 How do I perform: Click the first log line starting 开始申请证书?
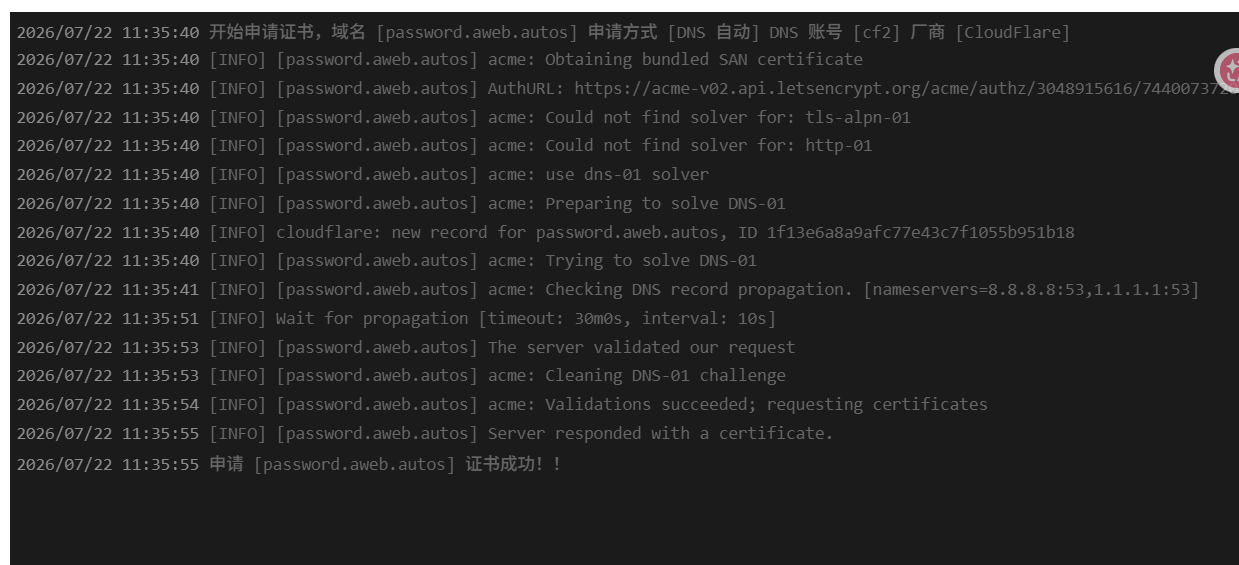pyautogui.click(x=543, y=32)
